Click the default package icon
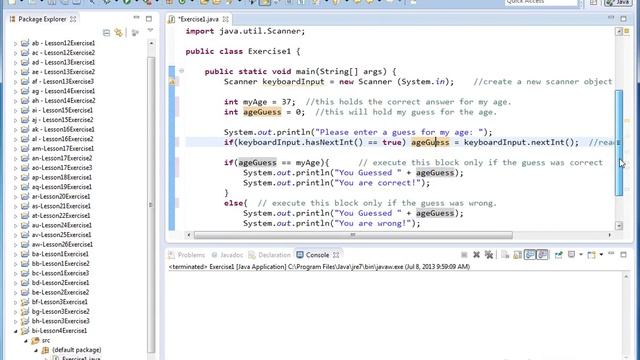The height and width of the screenshot is (360, 640). point(45,350)
